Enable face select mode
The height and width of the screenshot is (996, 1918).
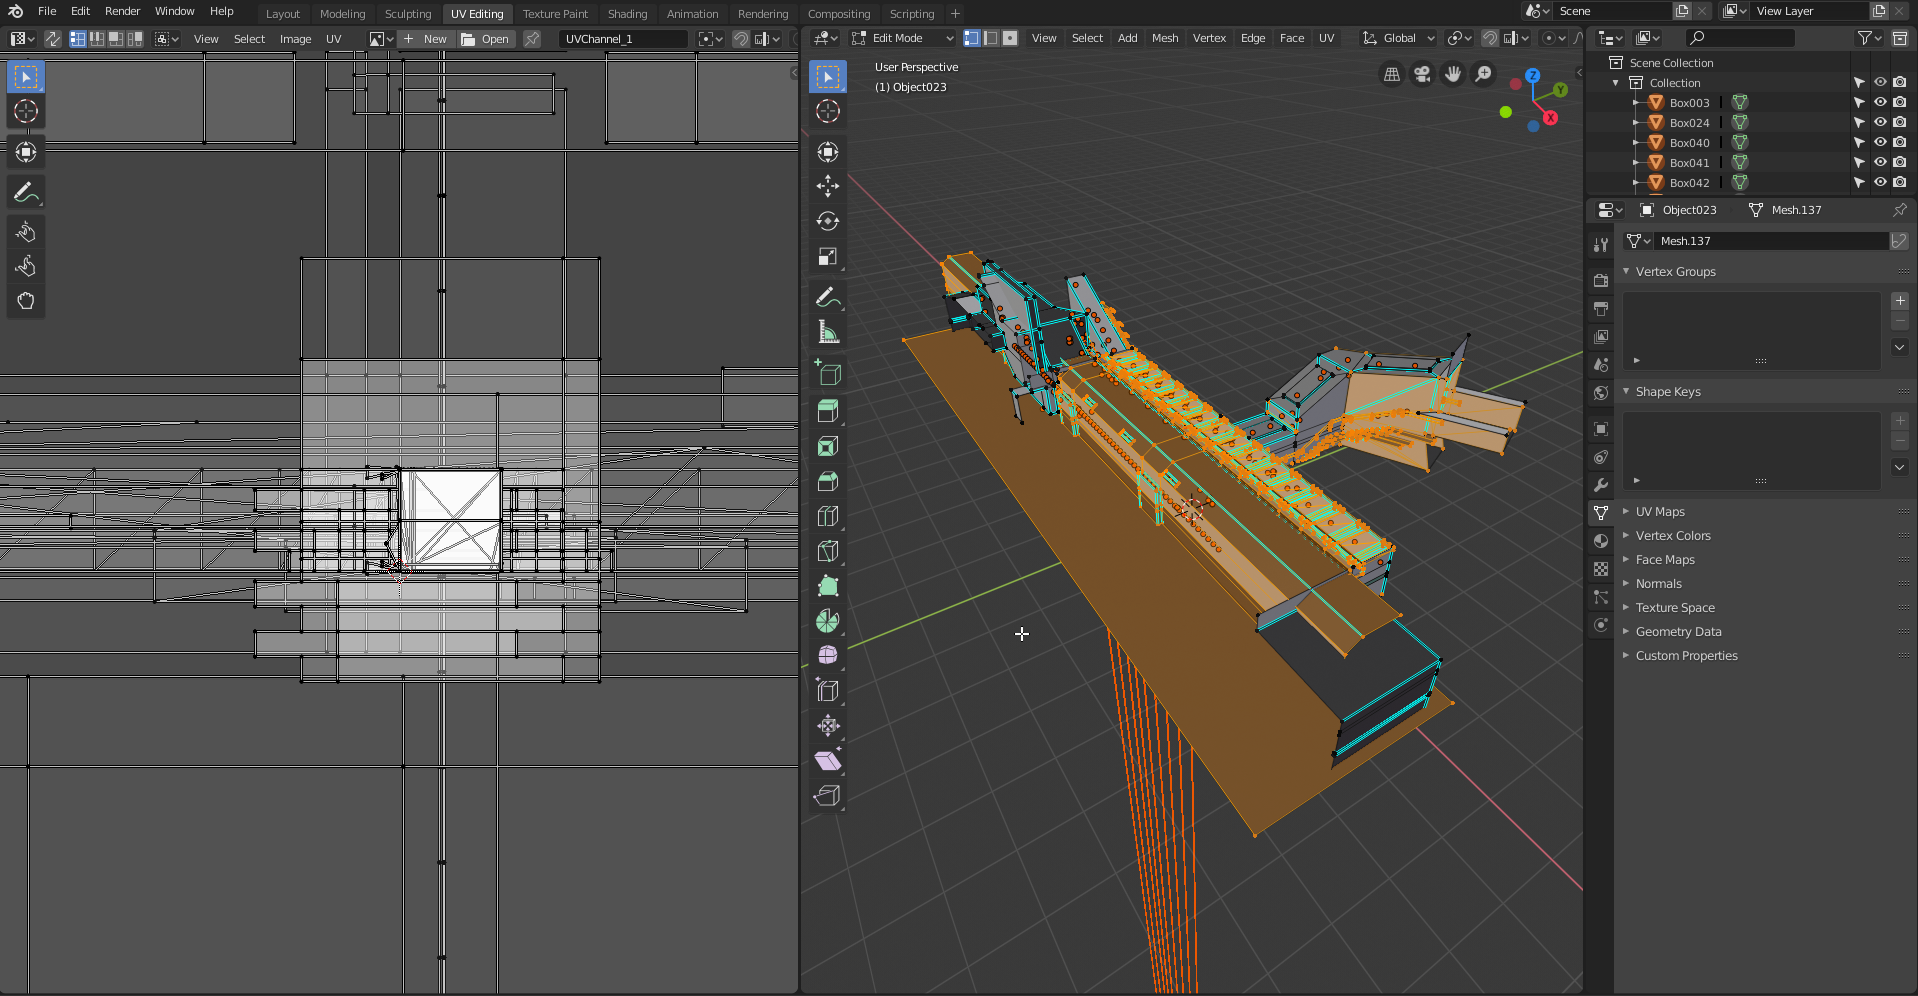pos(1010,38)
